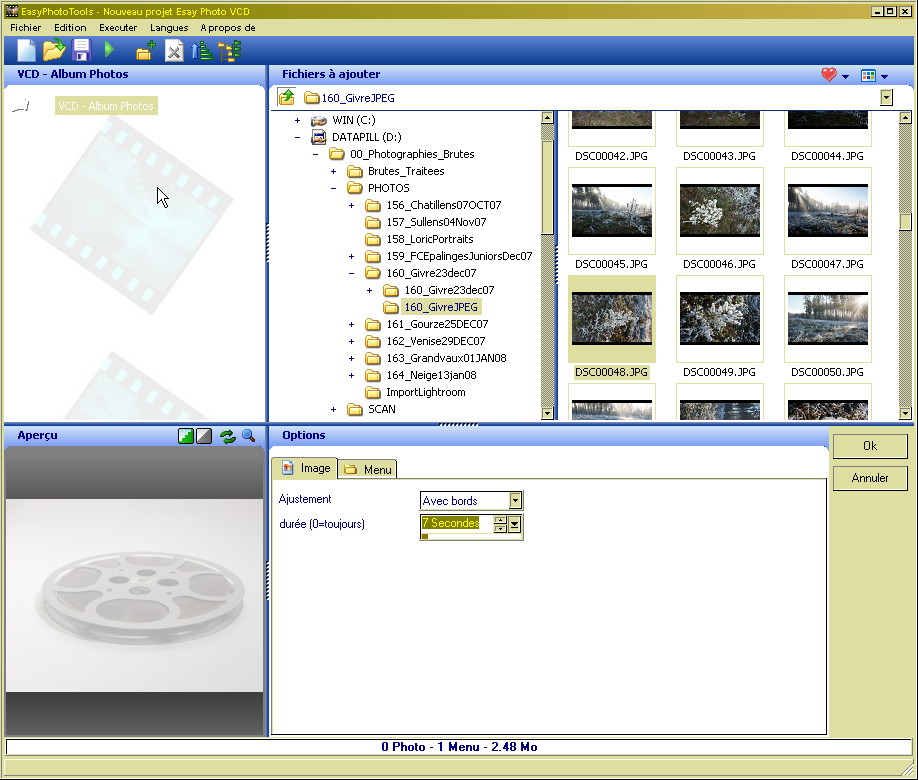Click the delete page X icon
Viewport: 918px width, 780px height.
[174, 51]
